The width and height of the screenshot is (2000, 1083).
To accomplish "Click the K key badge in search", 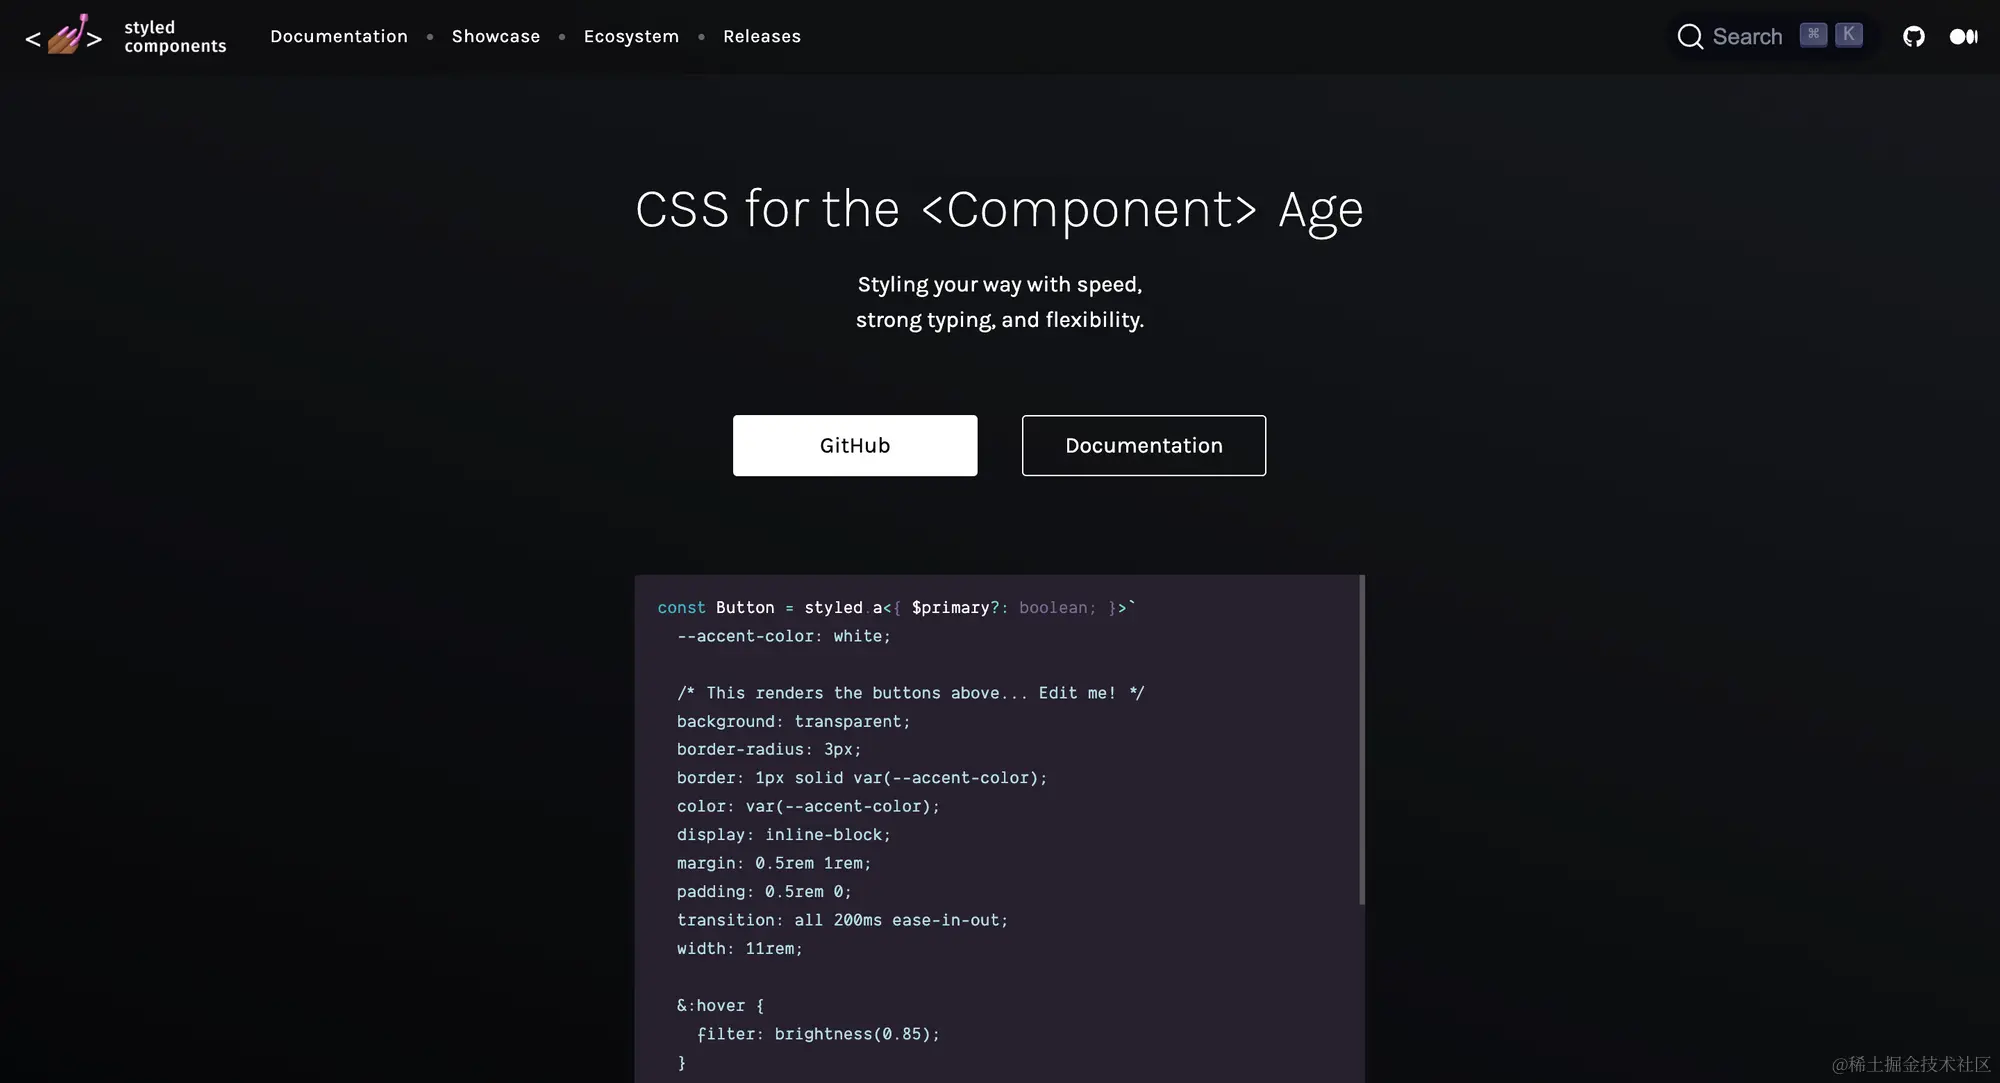I will [x=1848, y=35].
